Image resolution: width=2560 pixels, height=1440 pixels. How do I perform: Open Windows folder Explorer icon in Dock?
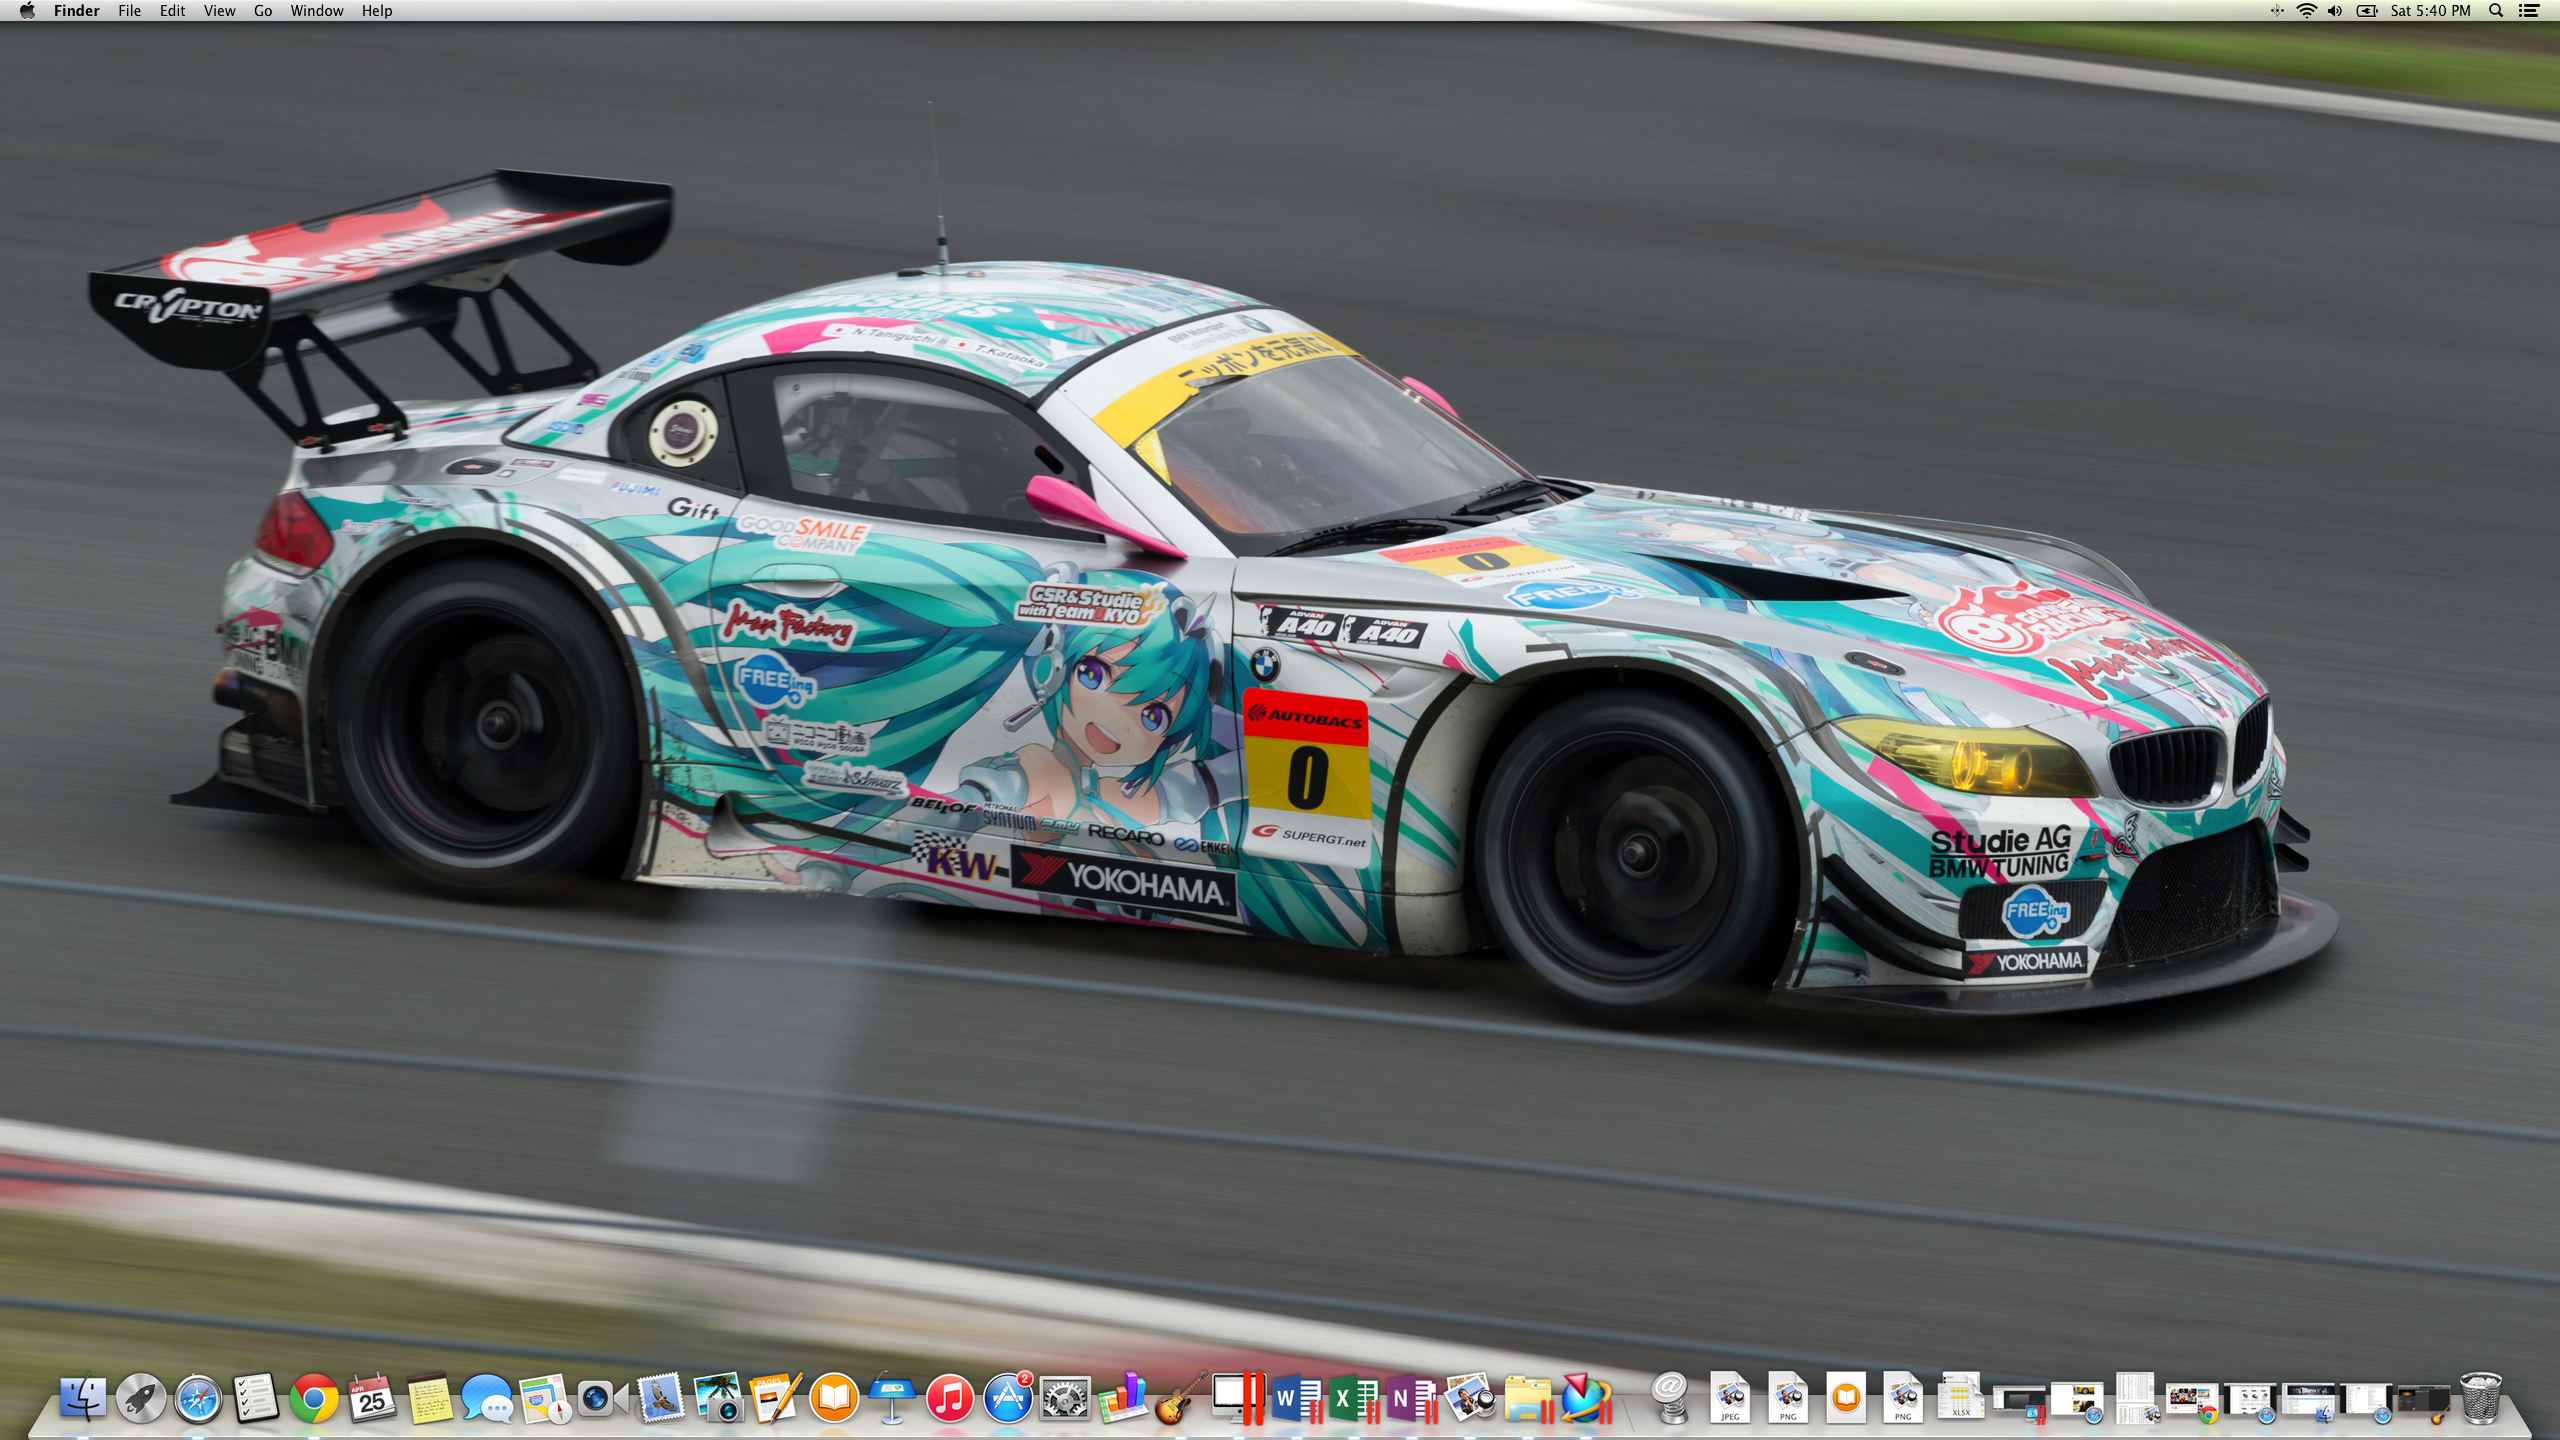[1528, 1398]
